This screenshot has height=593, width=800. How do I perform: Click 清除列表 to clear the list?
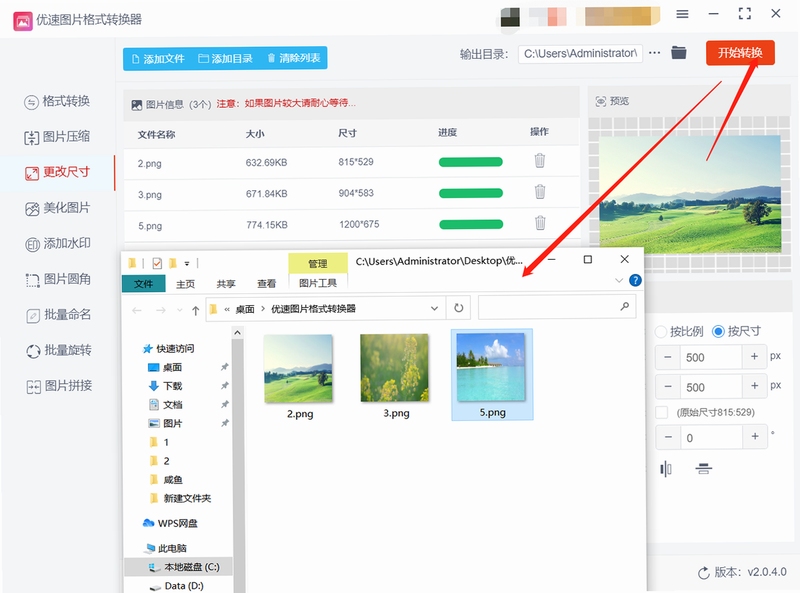click(294, 58)
